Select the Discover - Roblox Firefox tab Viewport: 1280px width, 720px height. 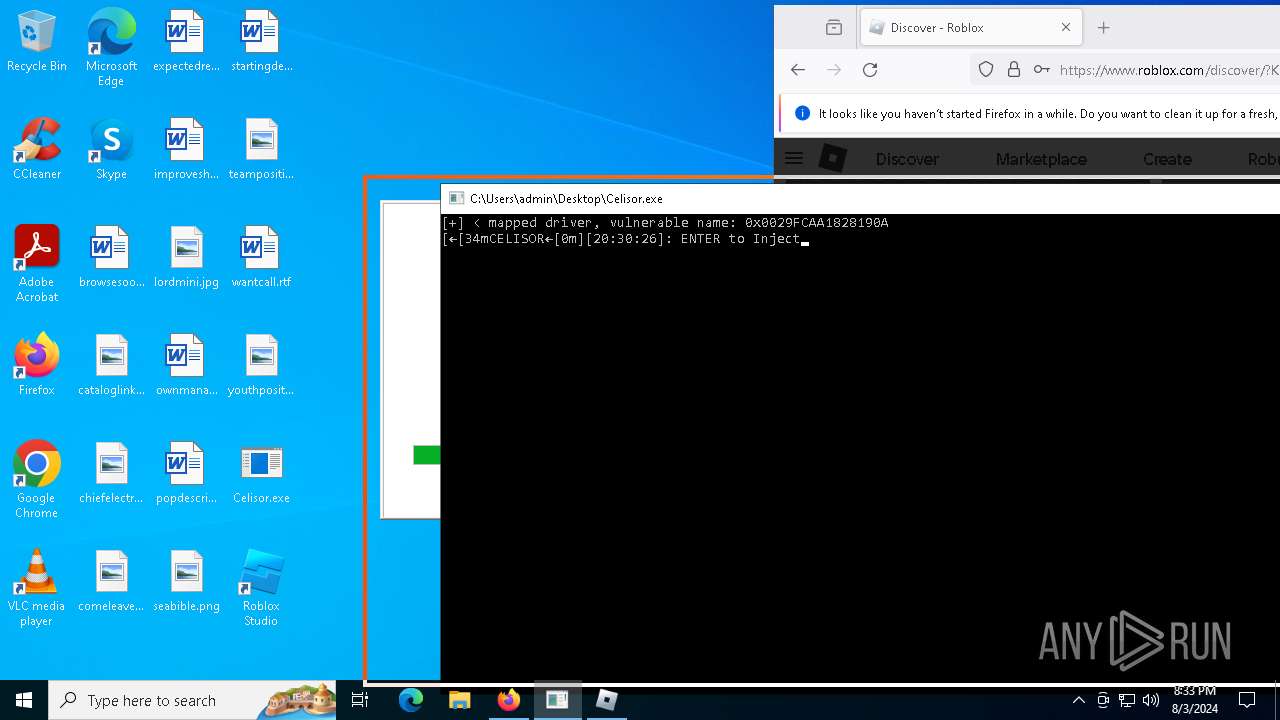pyautogui.click(x=970, y=28)
